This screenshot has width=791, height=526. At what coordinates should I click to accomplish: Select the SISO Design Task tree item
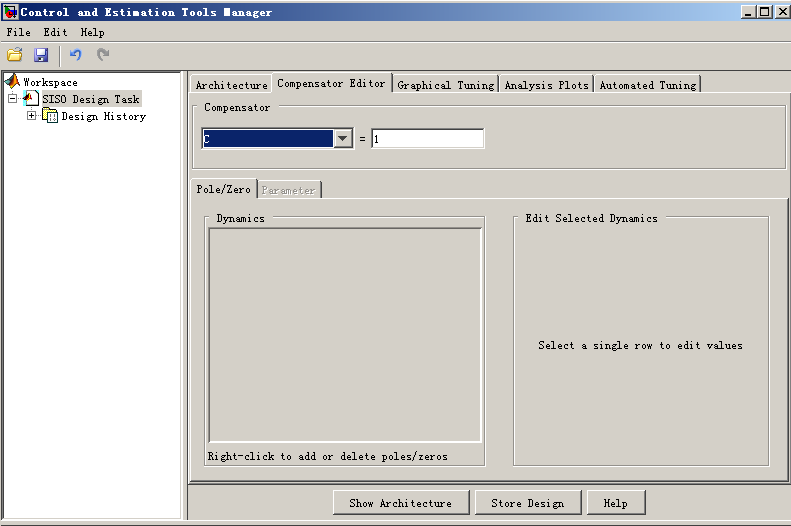point(91,99)
